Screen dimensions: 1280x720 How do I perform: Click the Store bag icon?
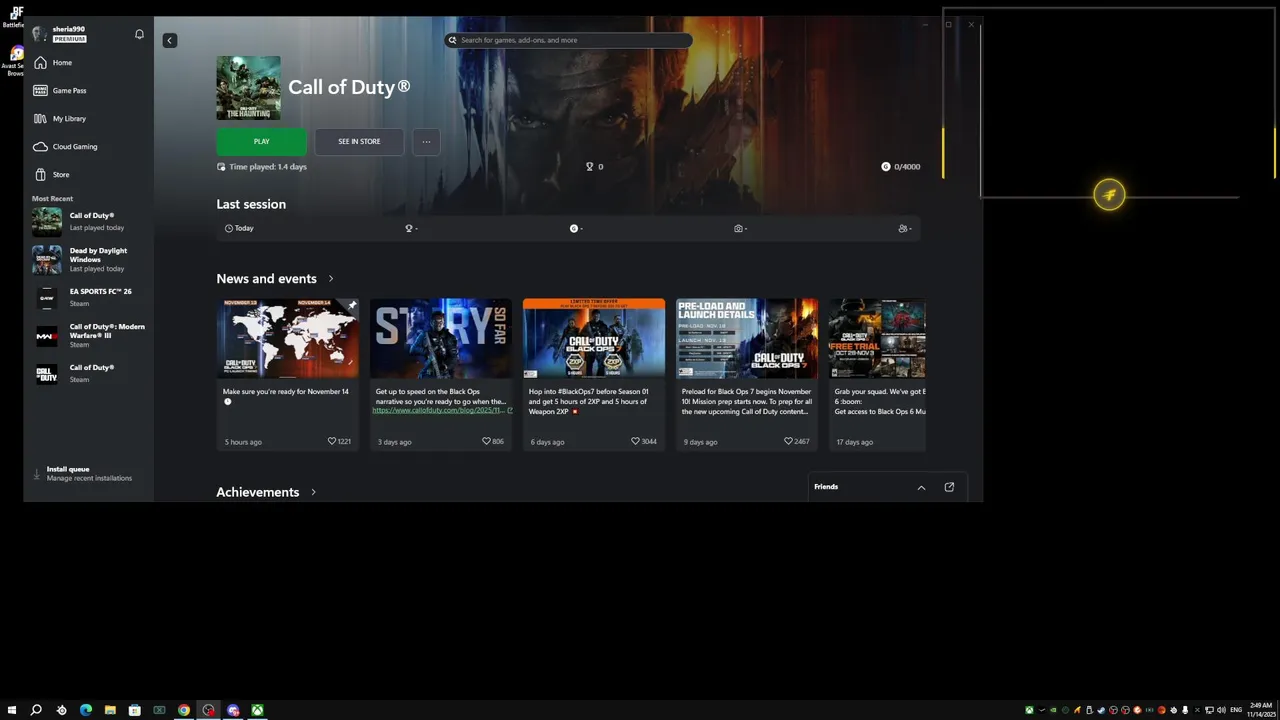(x=40, y=174)
